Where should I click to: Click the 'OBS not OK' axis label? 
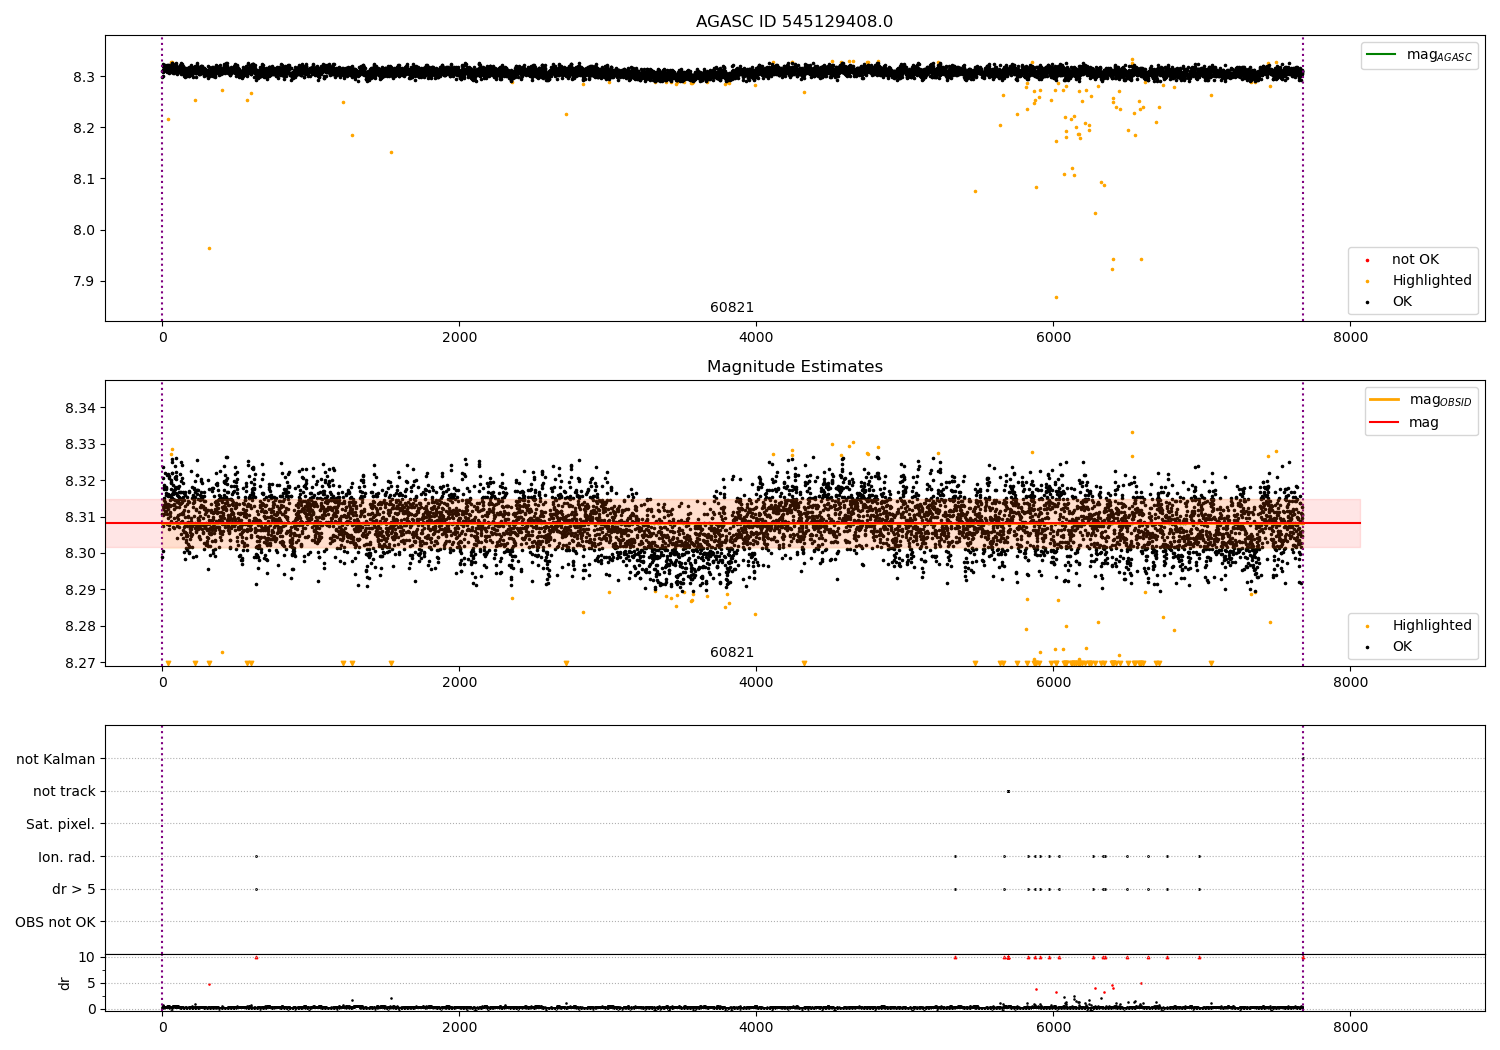point(56,922)
